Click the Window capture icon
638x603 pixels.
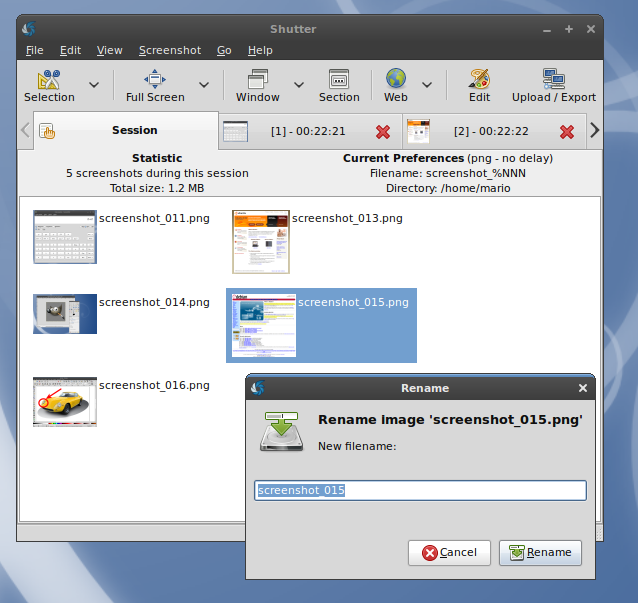coord(257,80)
